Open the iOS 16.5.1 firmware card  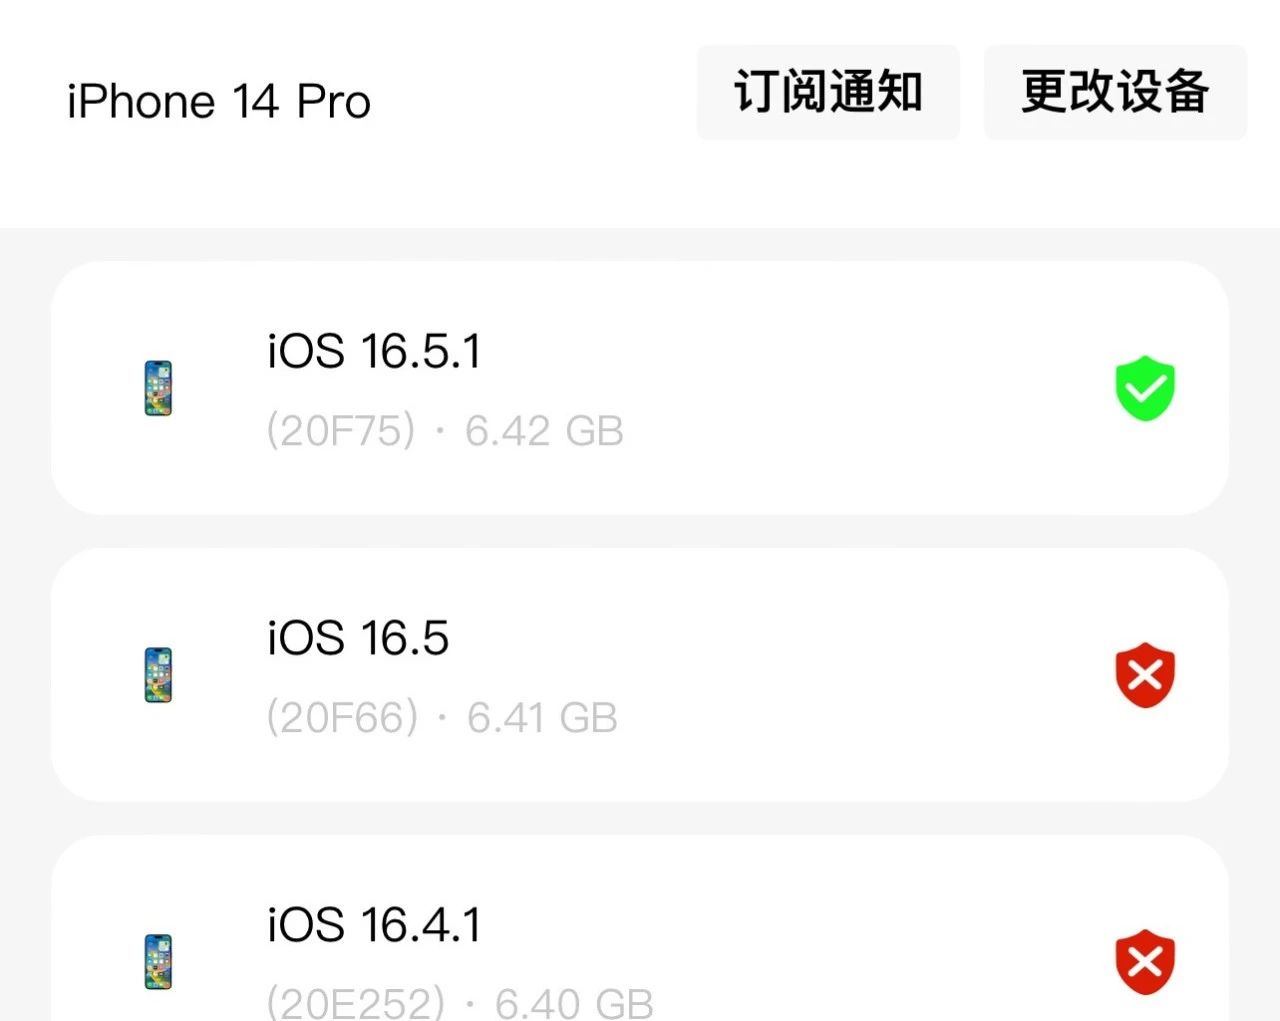[x=640, y=388]
